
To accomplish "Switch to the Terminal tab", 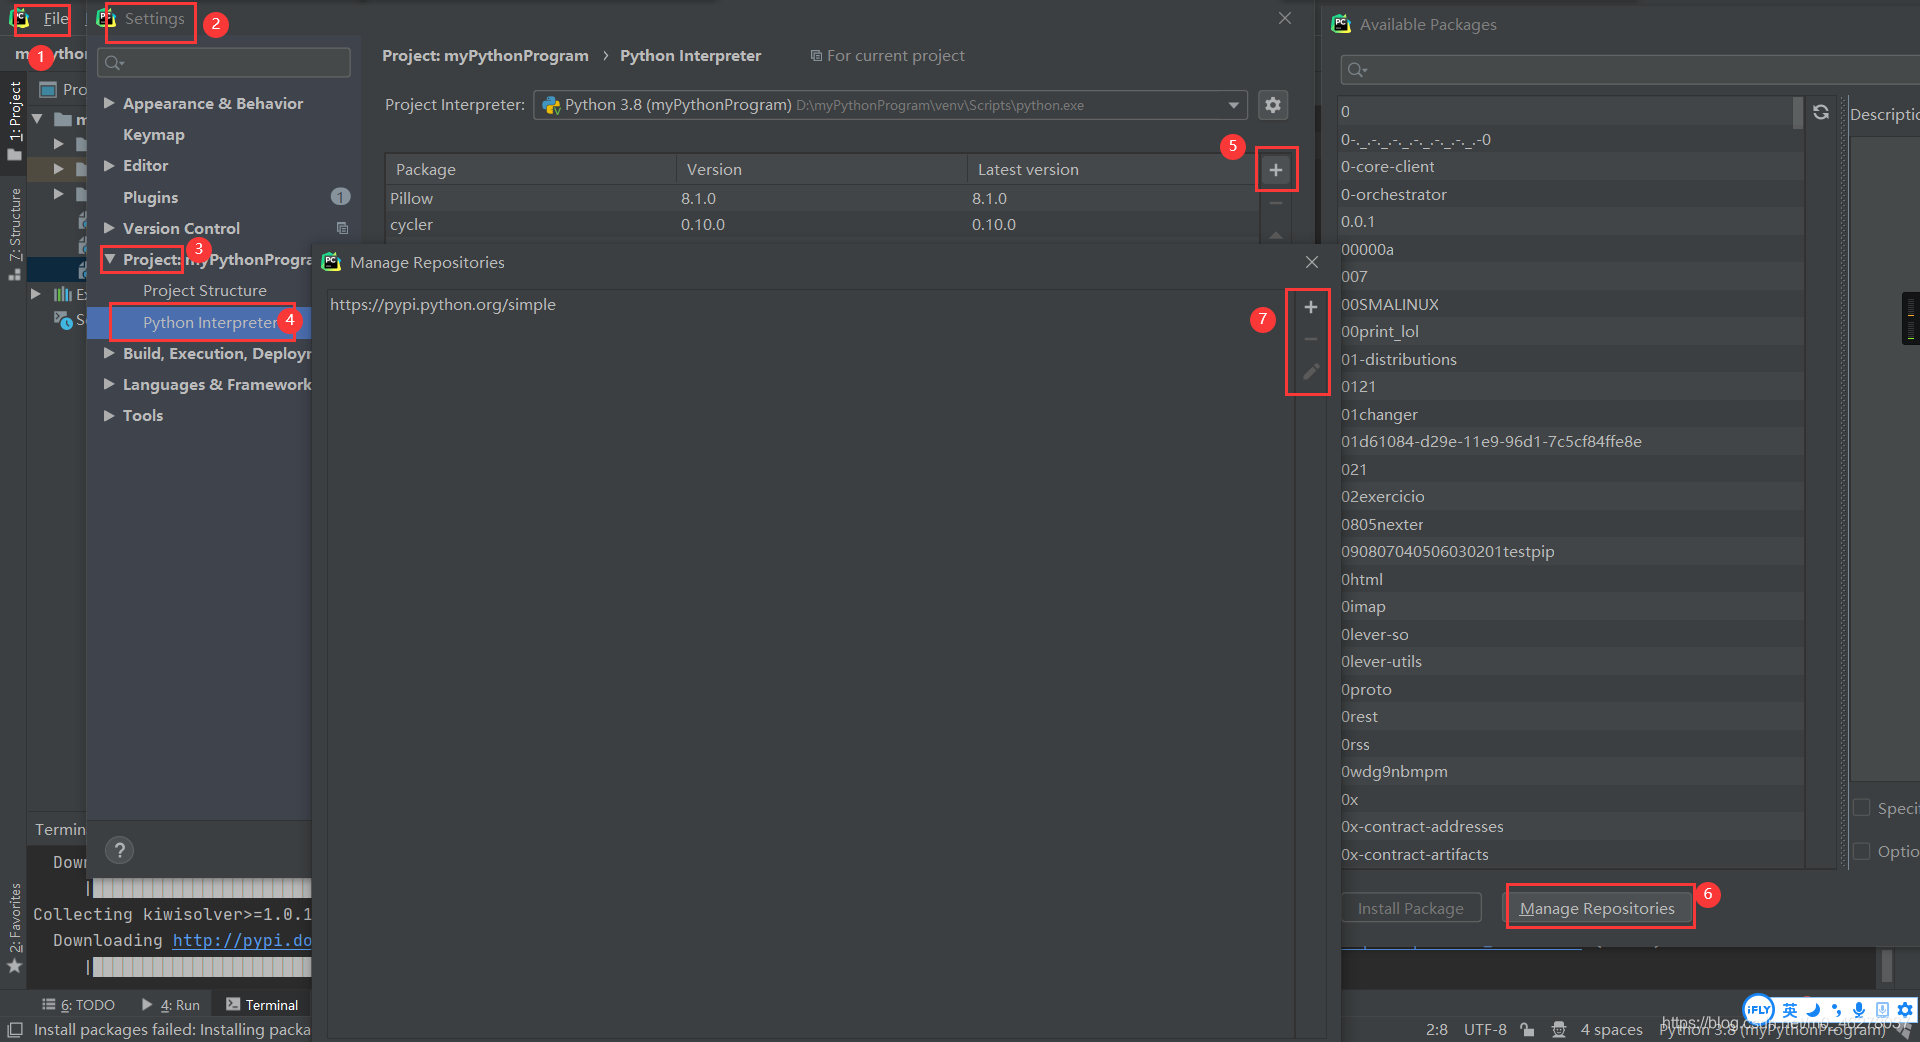I will point(262,1005).
